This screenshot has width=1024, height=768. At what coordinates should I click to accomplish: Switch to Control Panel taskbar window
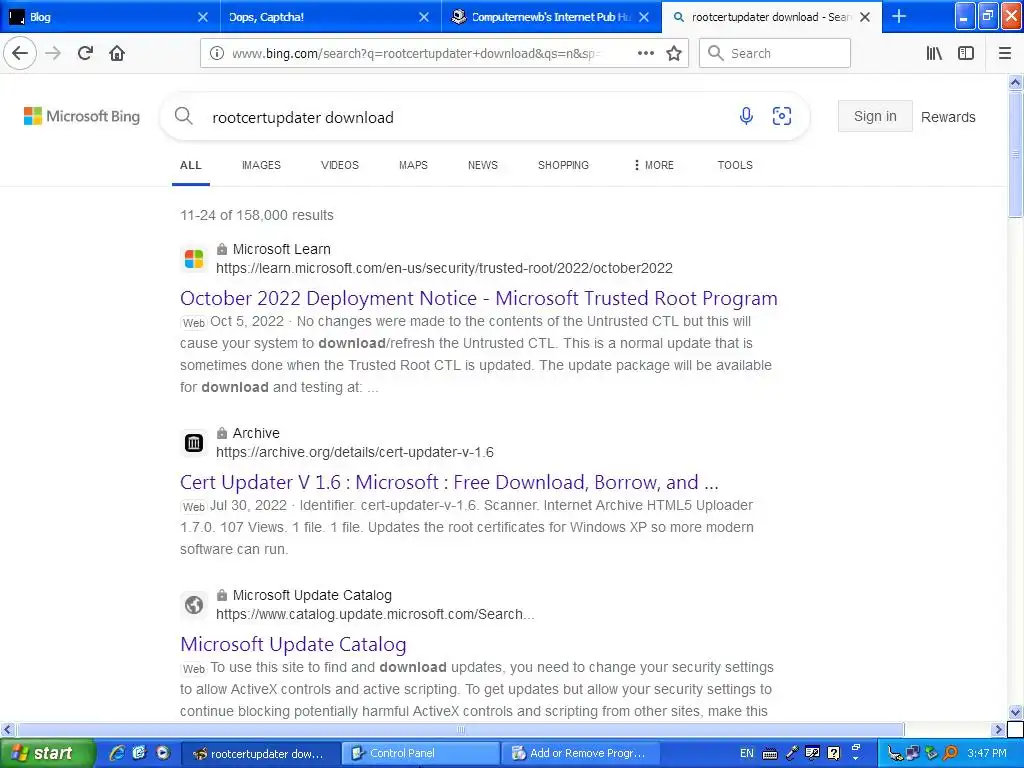[420, 753]
